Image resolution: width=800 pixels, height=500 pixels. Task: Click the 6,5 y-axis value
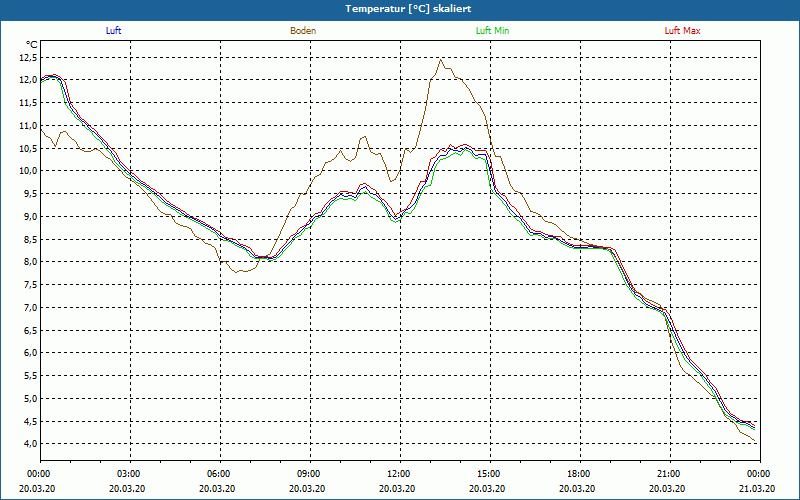pyautogui.click(x=31, y=331)
